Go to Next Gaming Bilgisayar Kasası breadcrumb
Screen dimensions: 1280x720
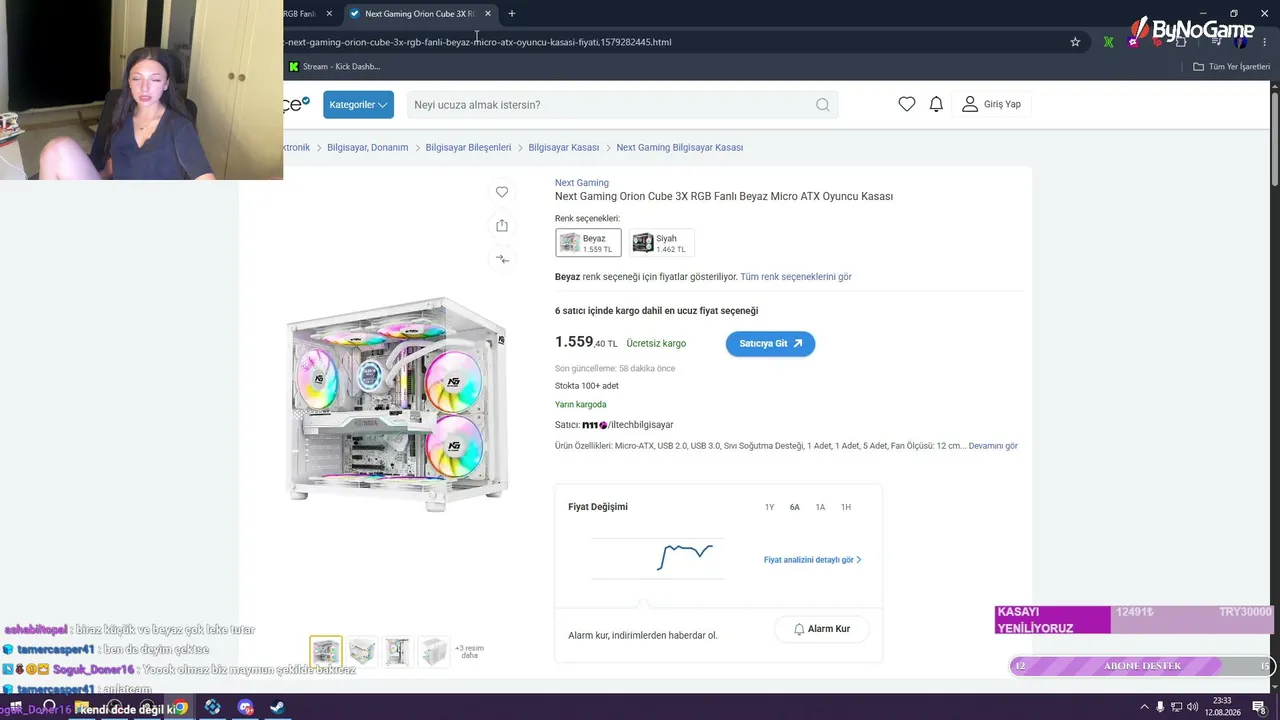click(x=680, y=147)
